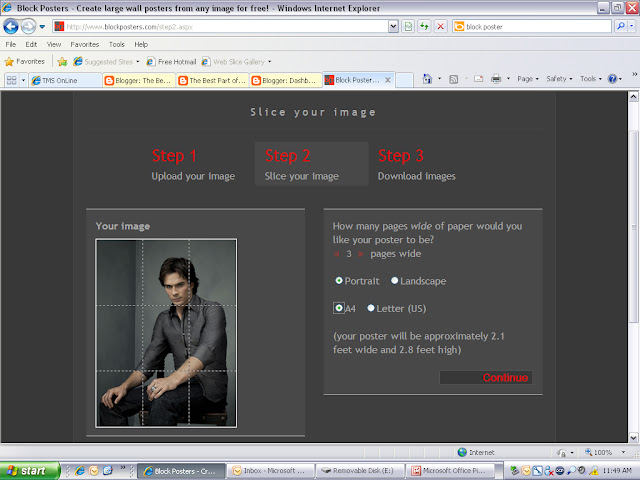Click the Compatibility View icon
The image size is (640, 480).
(408, 27)
